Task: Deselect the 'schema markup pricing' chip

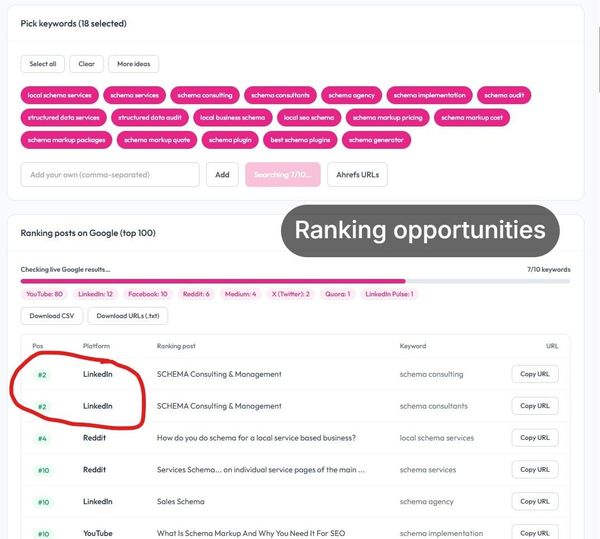Action: [x=388, y=117]
